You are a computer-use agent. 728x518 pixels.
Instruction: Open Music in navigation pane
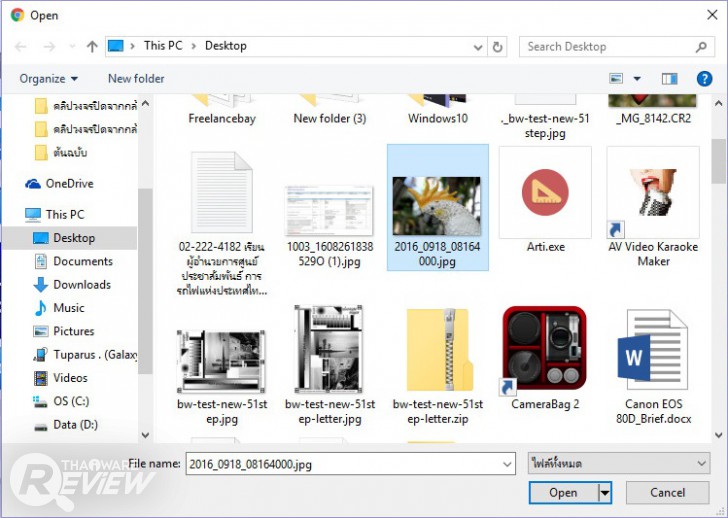[59, 308]
